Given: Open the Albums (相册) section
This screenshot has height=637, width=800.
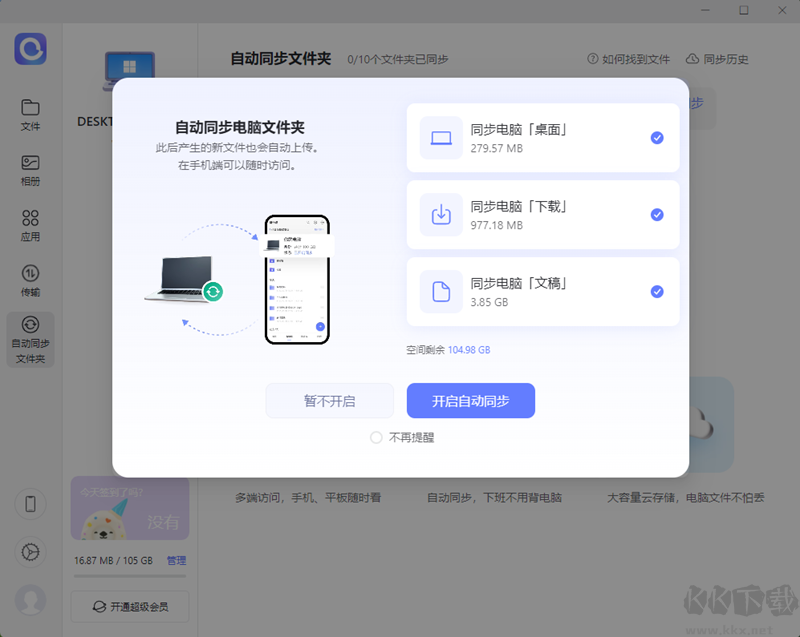Looking at the screenshot, I should tap(30, 170).
